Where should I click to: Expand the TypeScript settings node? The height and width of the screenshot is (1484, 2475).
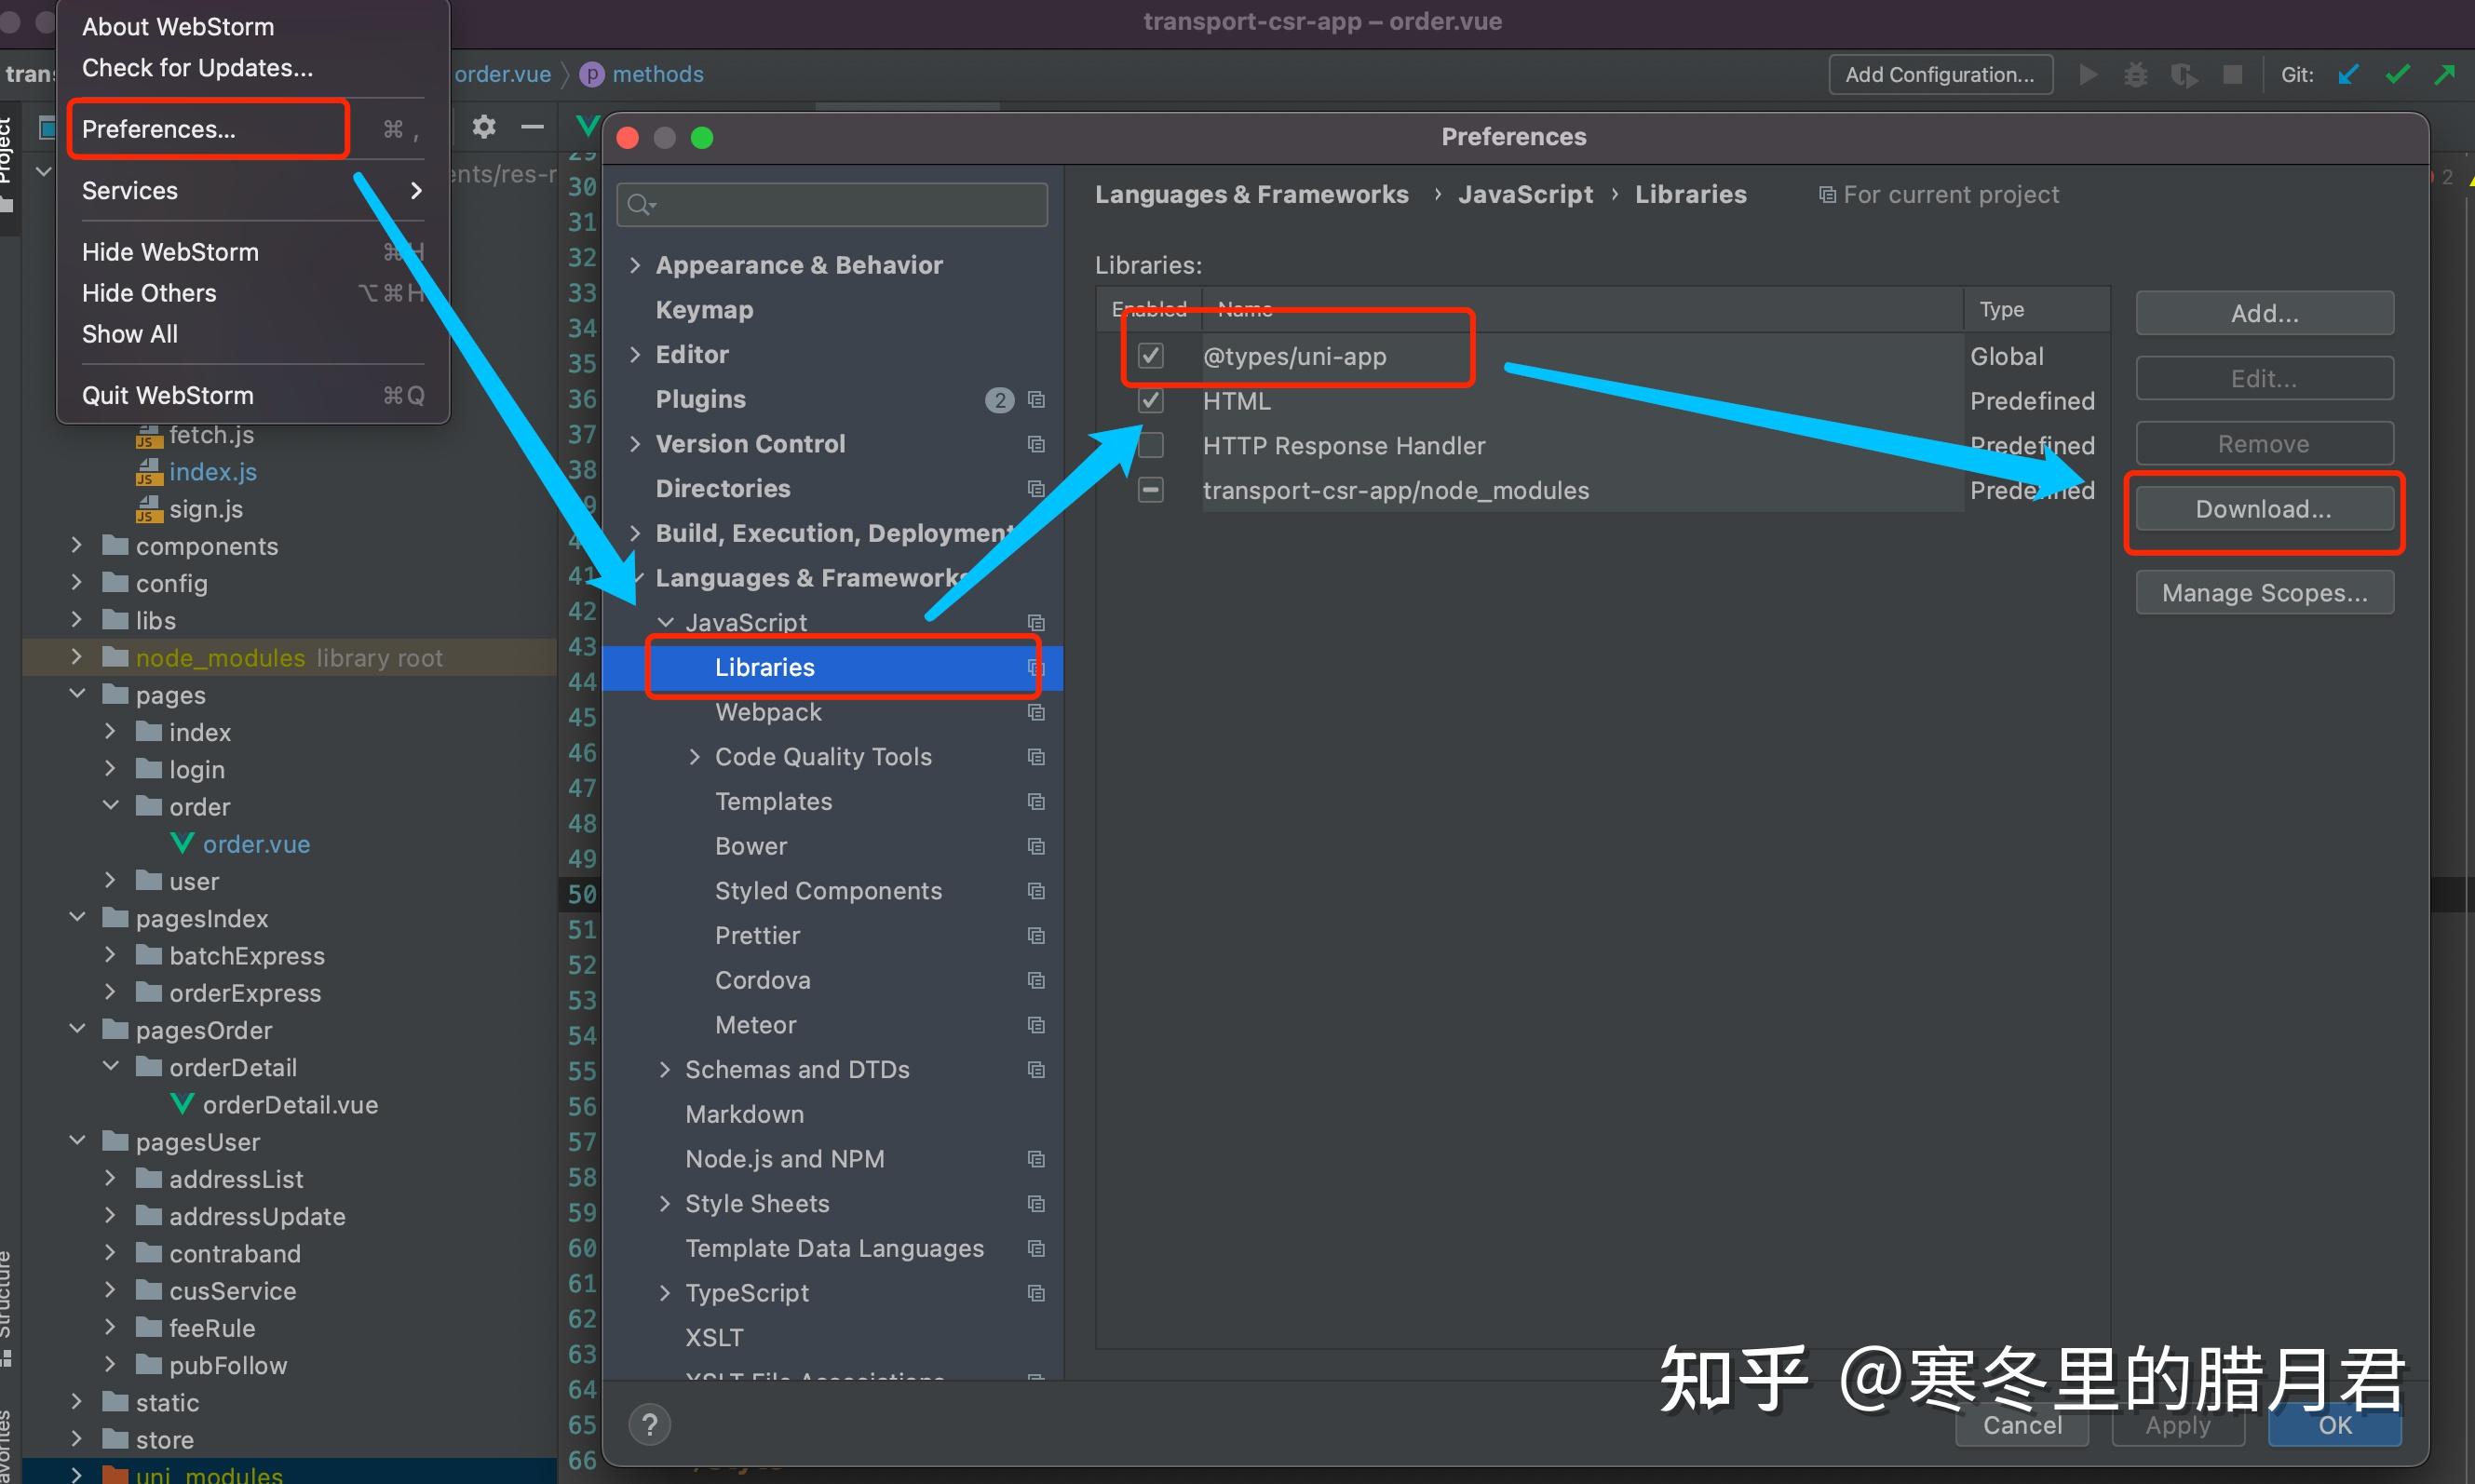click(x=665, y=1293)
